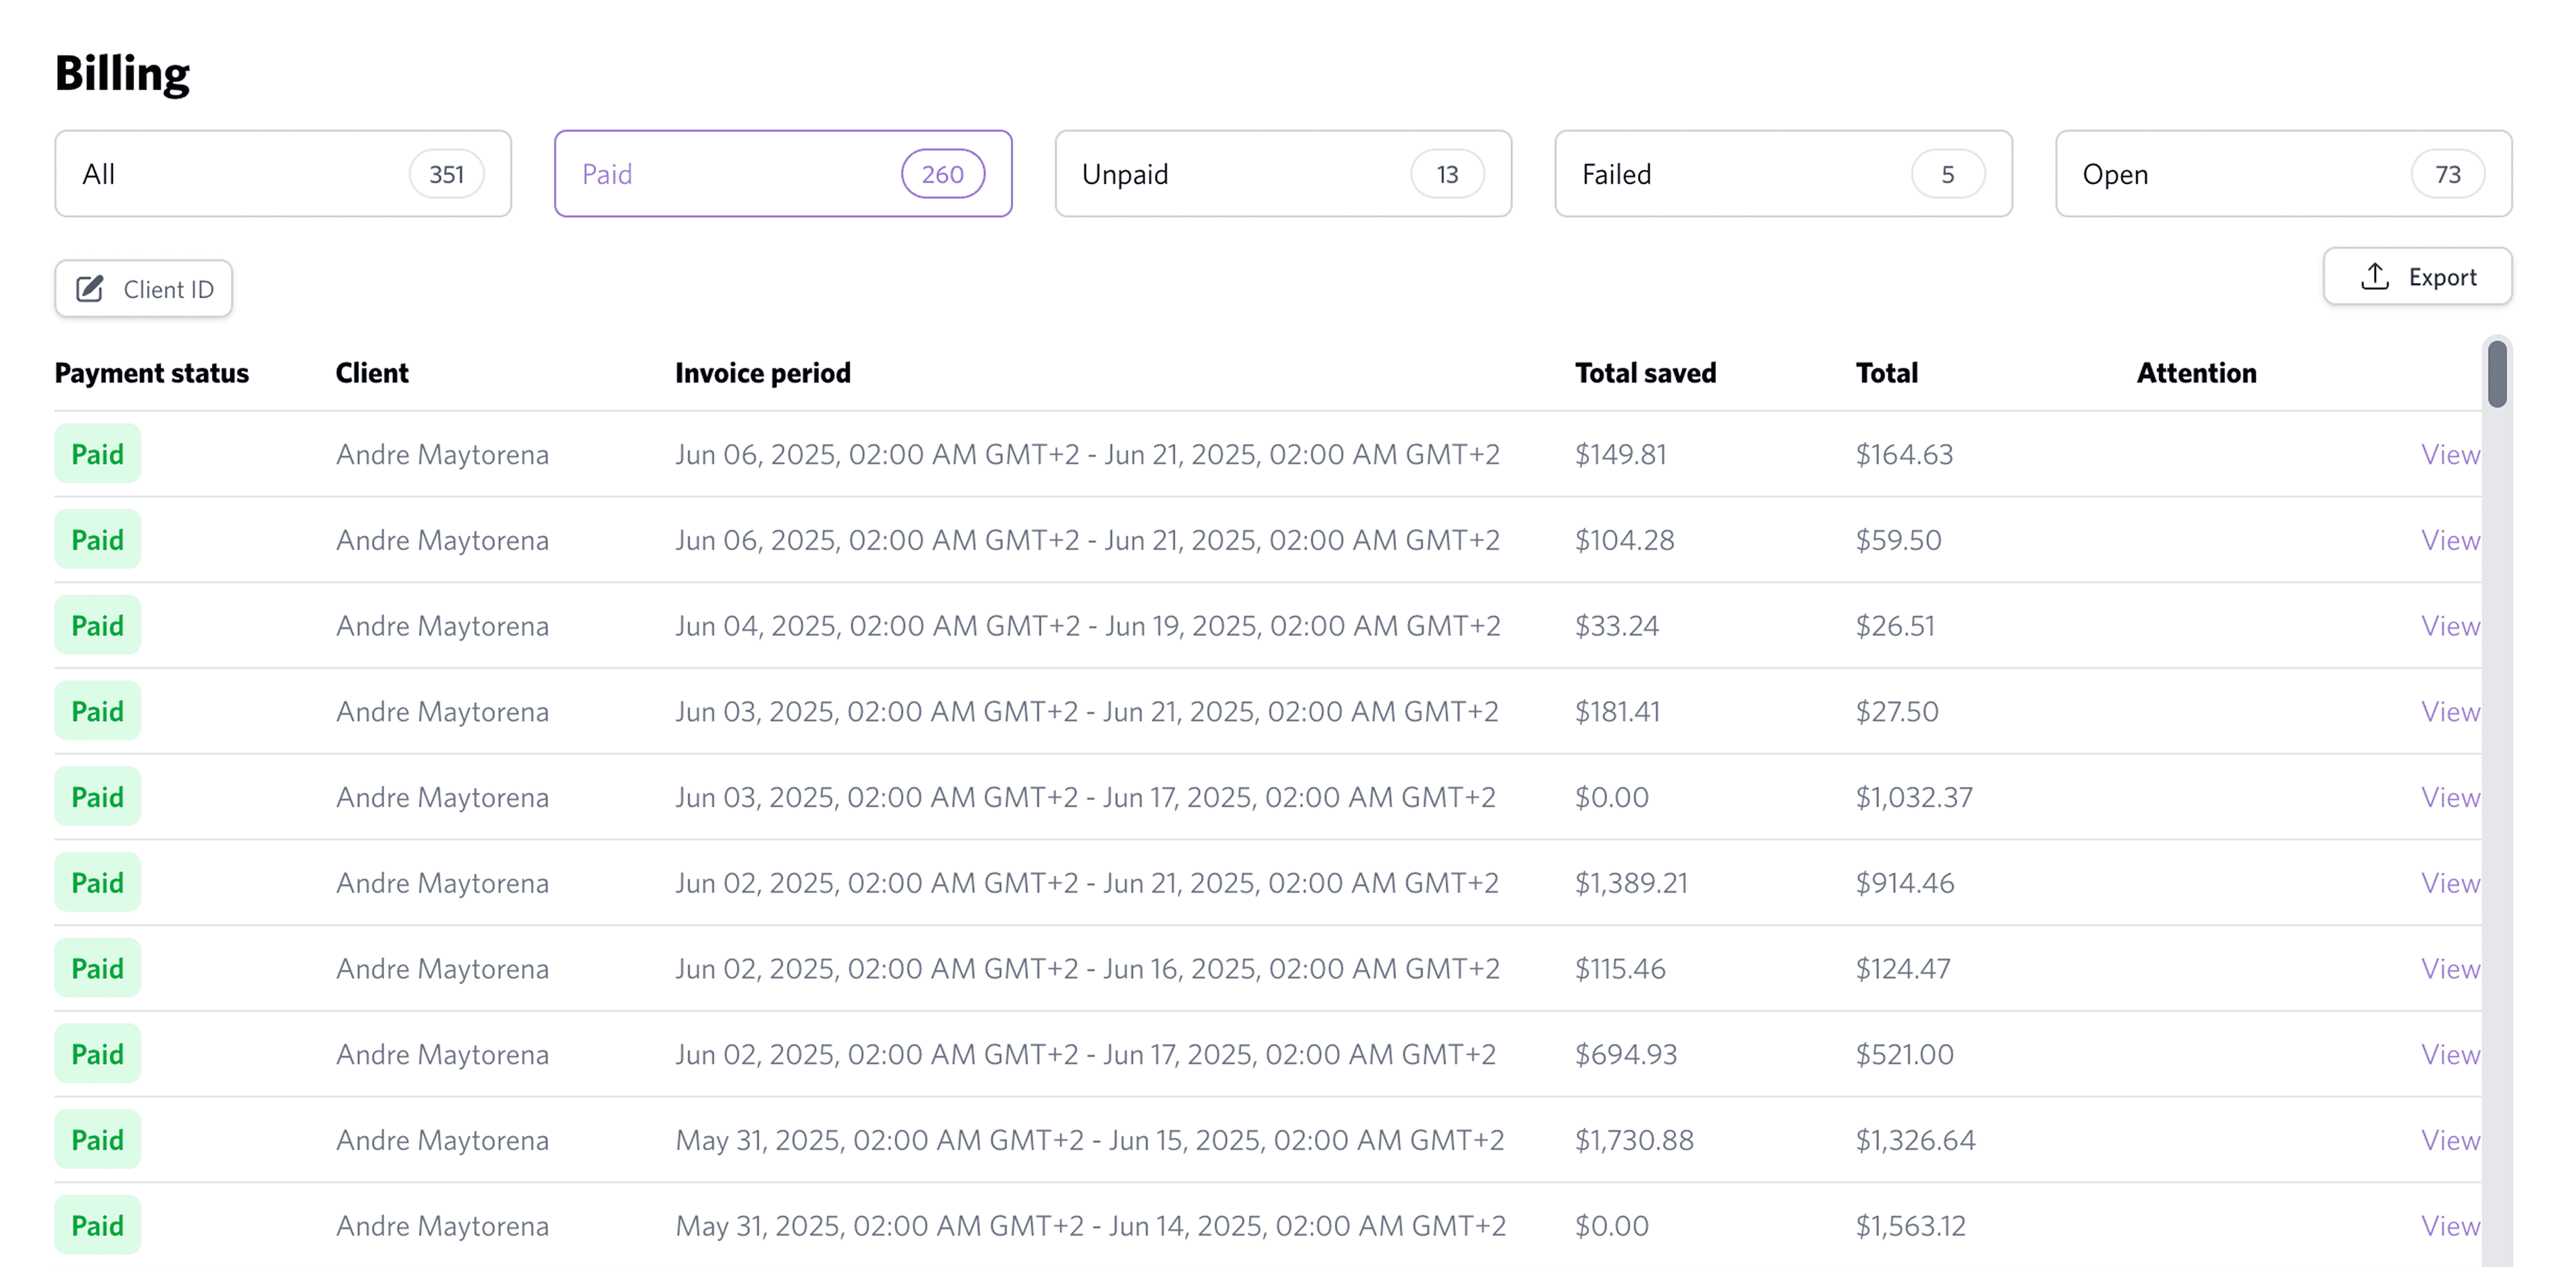View the invoice totaling $1,563.12

2449,1226
